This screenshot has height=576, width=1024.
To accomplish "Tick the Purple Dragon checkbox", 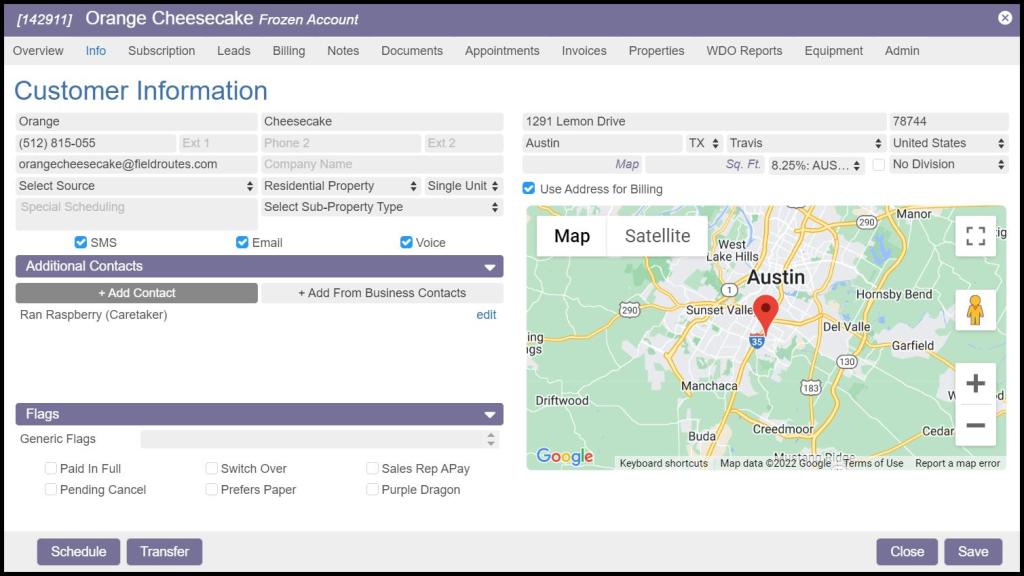I will 372,489.
